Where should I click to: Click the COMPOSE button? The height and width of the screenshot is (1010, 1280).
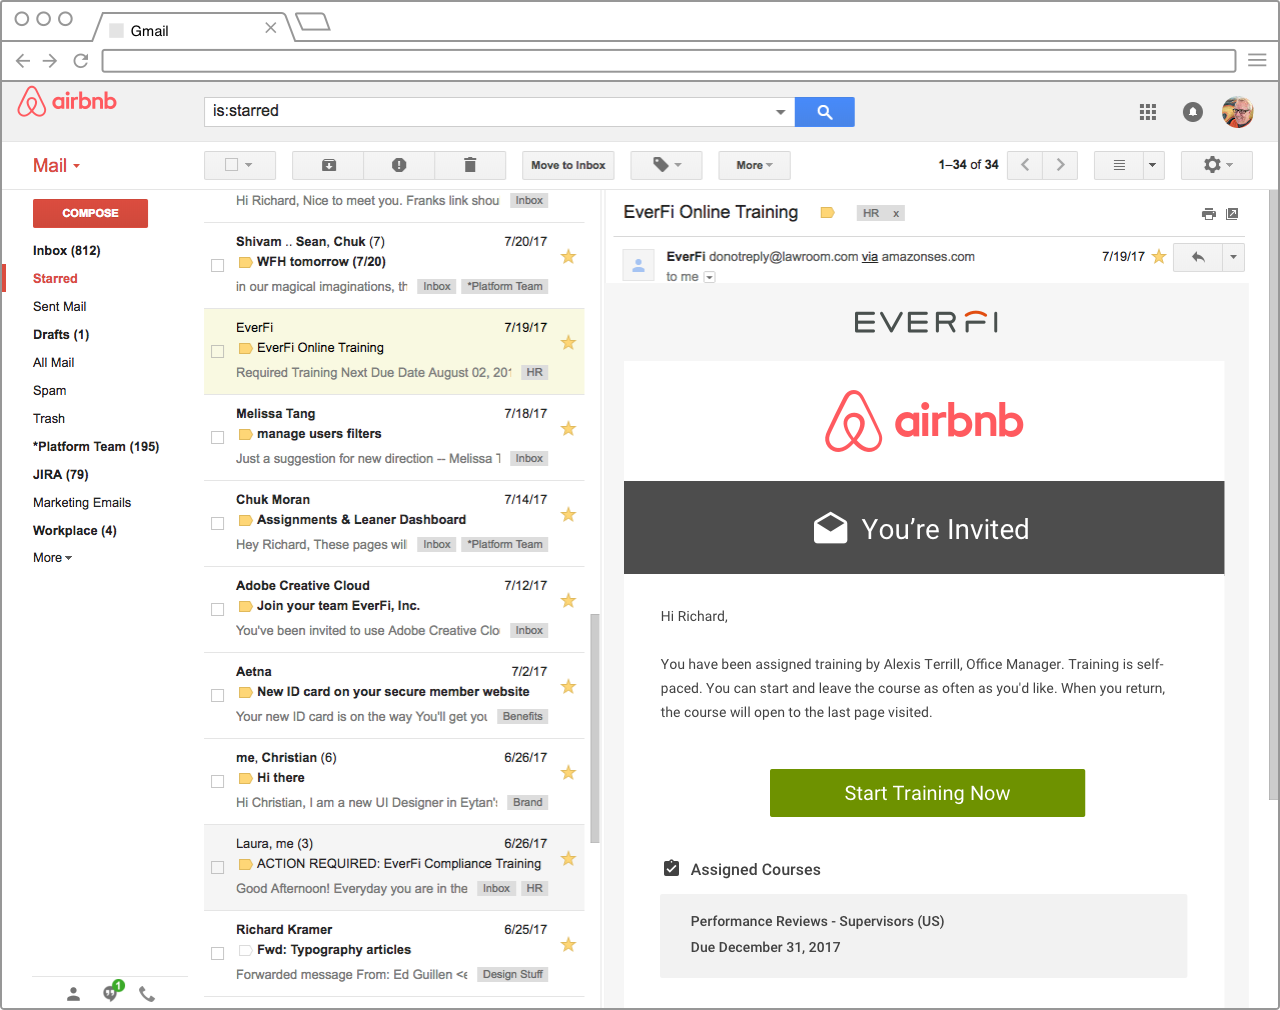click(90, 213)
